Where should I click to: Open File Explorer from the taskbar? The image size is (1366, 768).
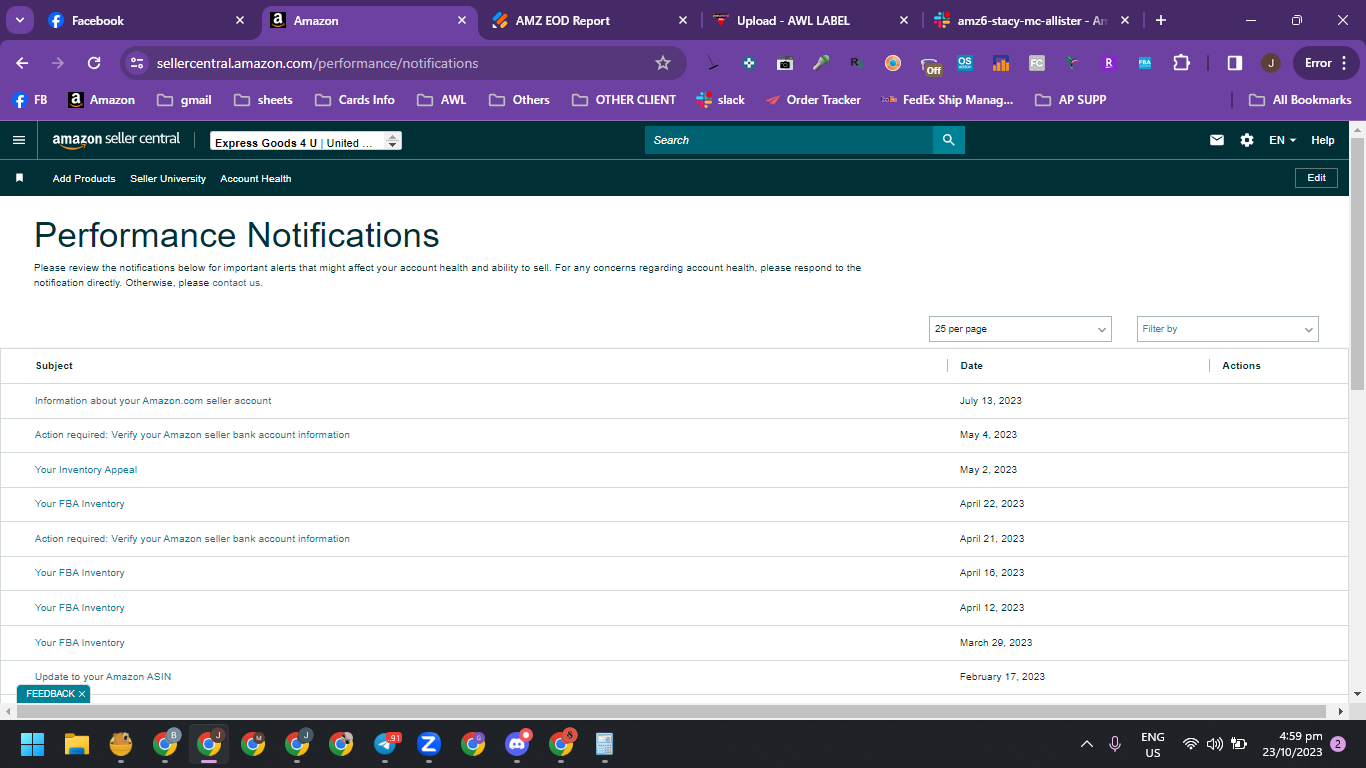77,744
